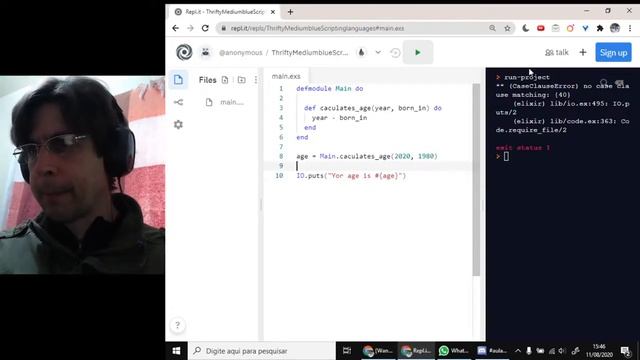Click the anonymous user avatar icon
This screenshot has width=640, height=360.
coord(205,52)
